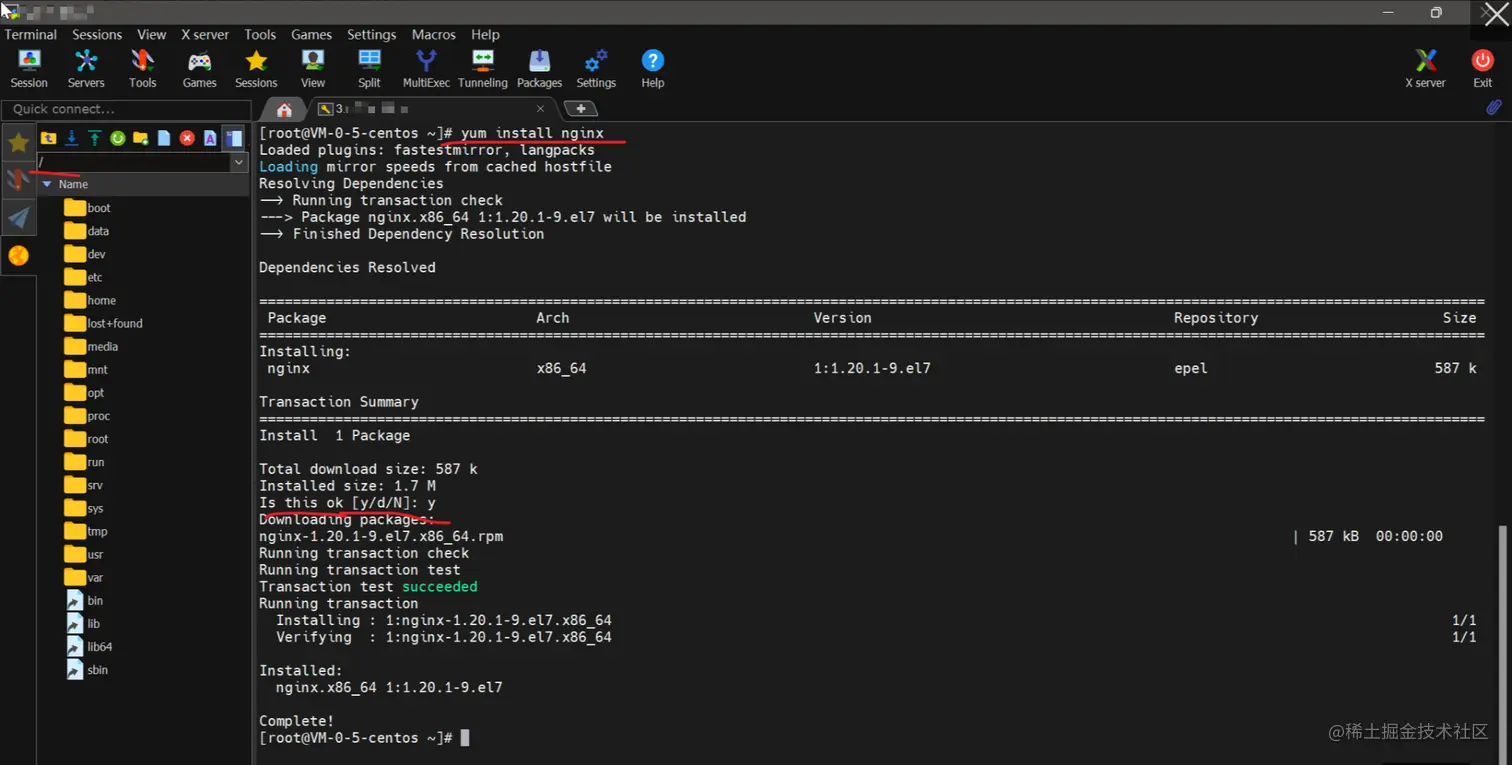Open the Games menu
This screenshot has height=765, width=1512.
click(311, 34)
